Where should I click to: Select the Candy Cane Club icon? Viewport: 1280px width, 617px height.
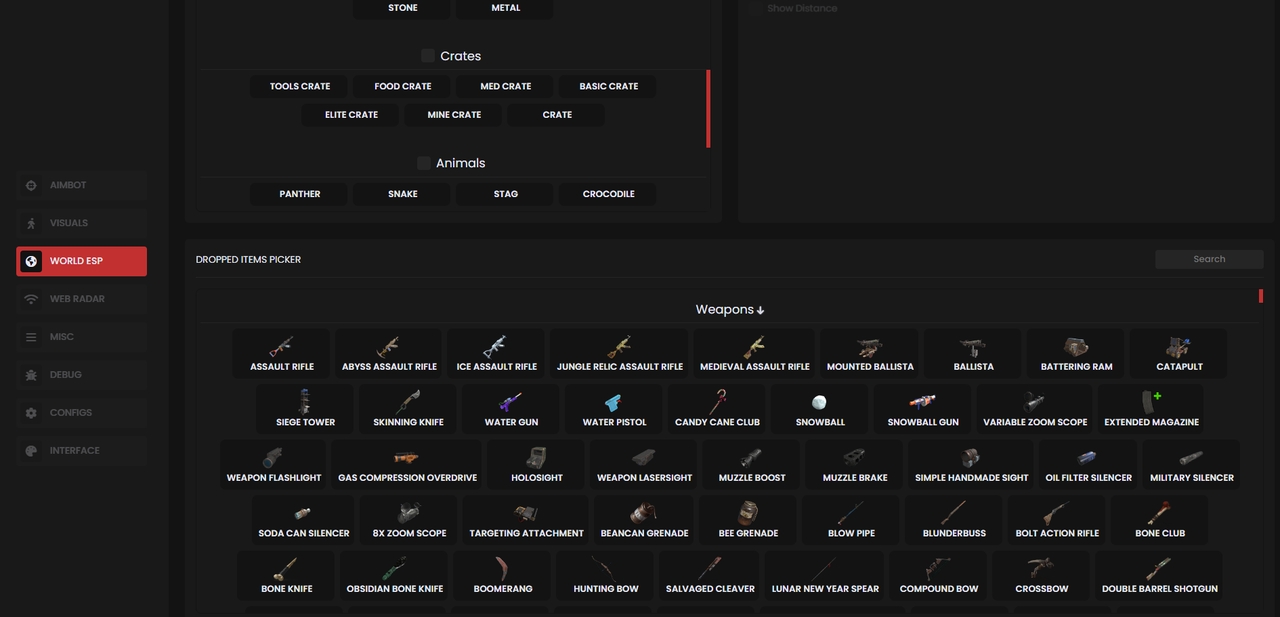tap(717, 403)
